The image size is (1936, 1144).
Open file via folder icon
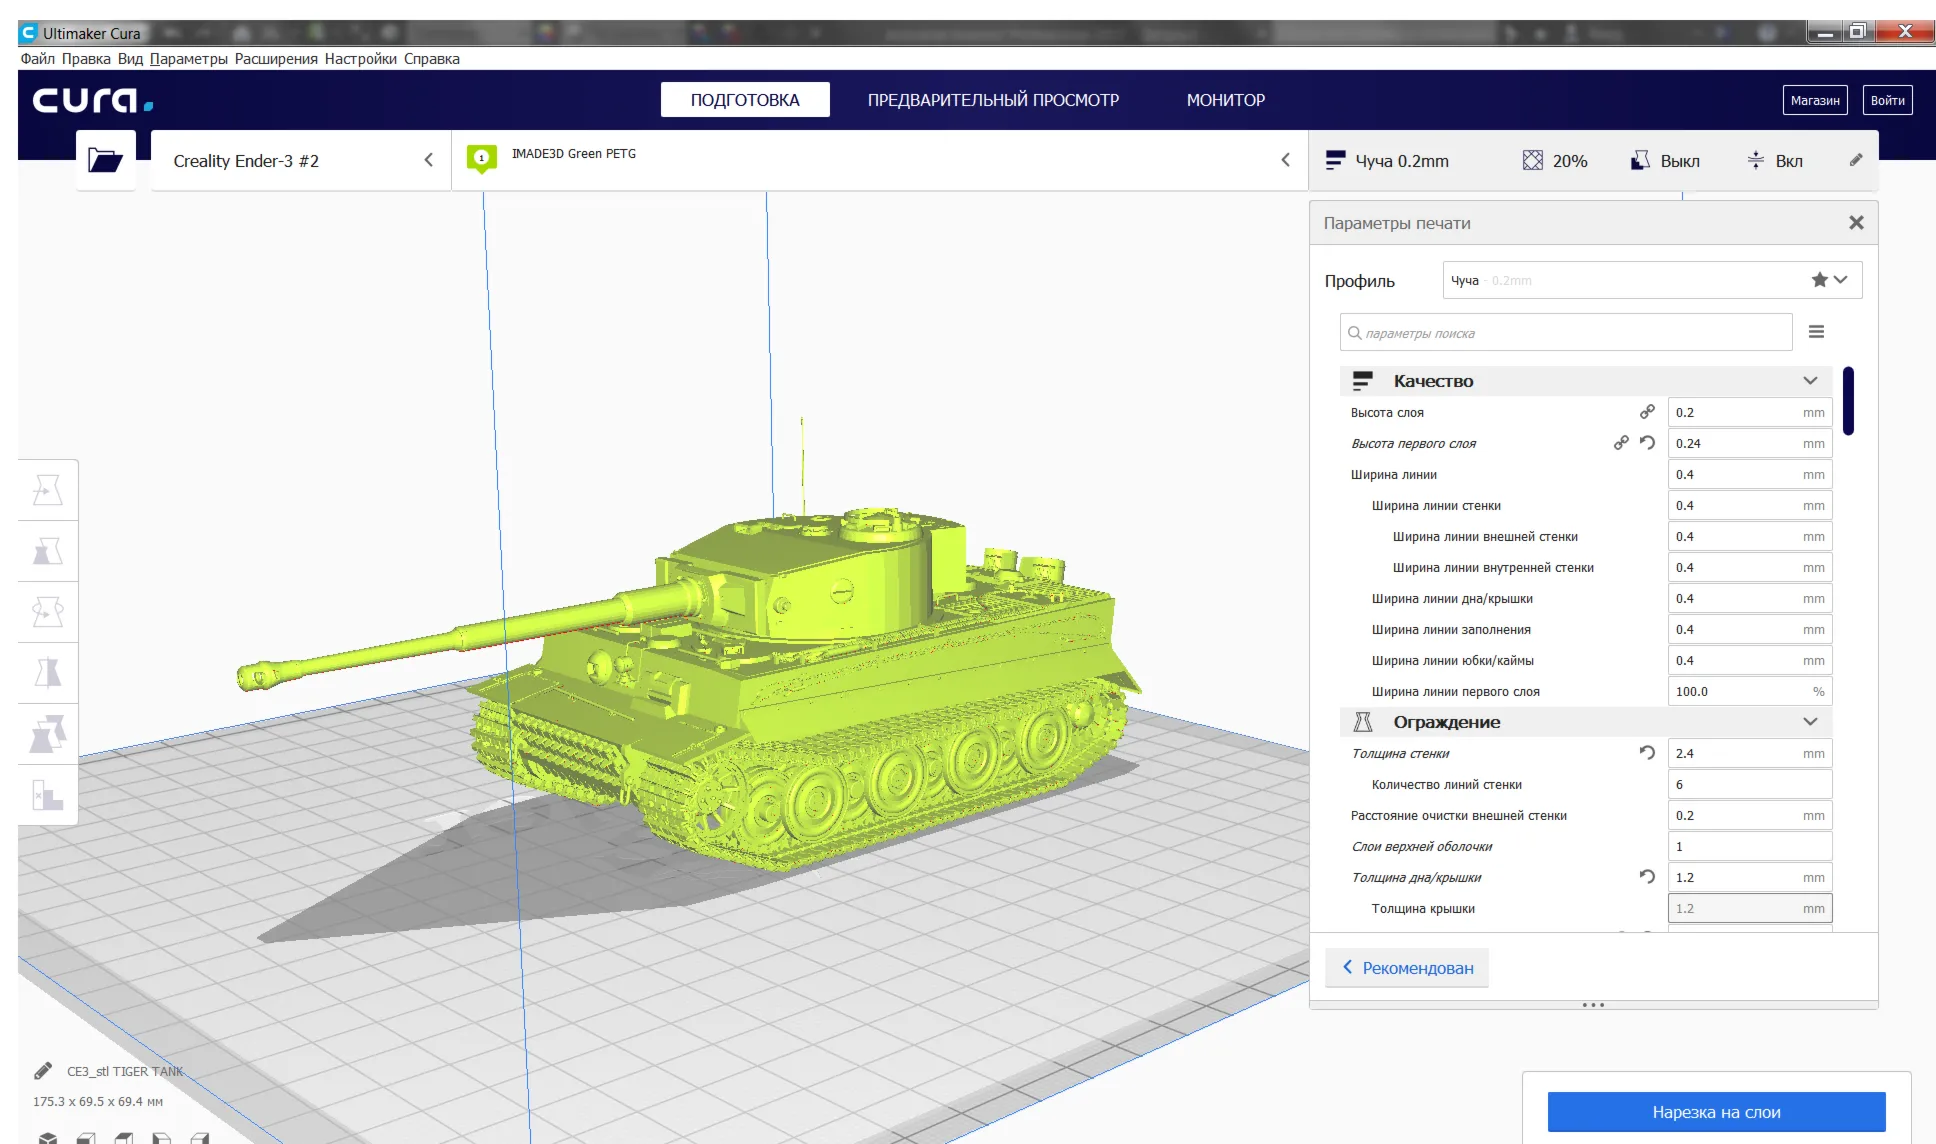click(105, 160)
